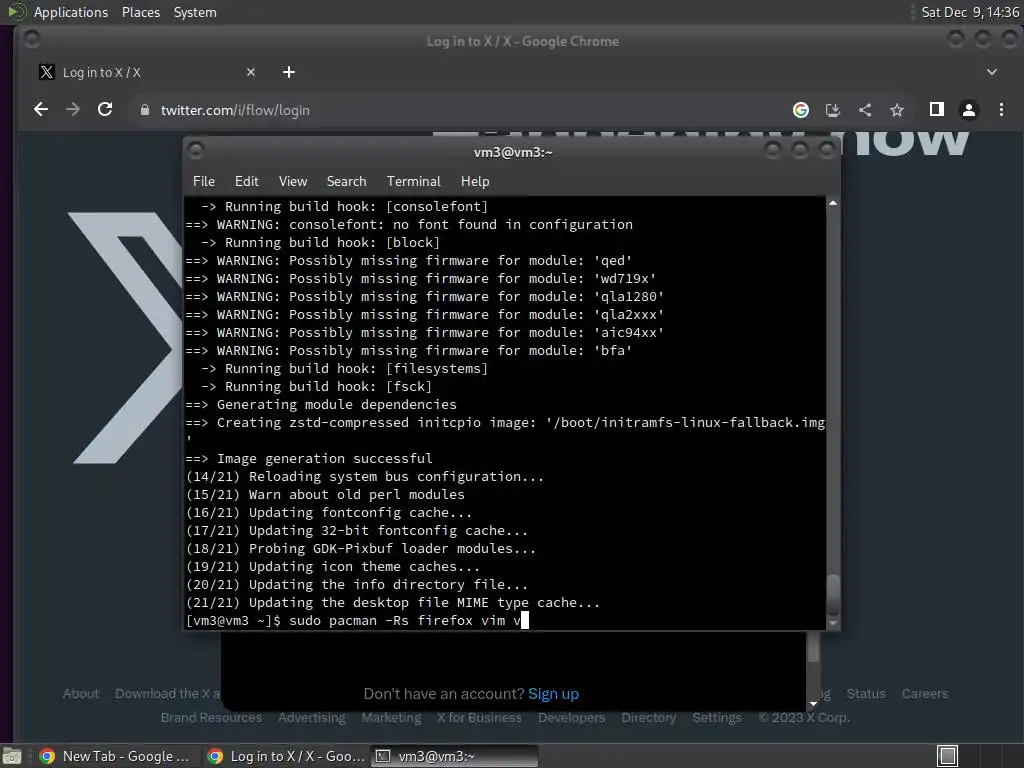Open the Careers footer link

coord(925,694)
